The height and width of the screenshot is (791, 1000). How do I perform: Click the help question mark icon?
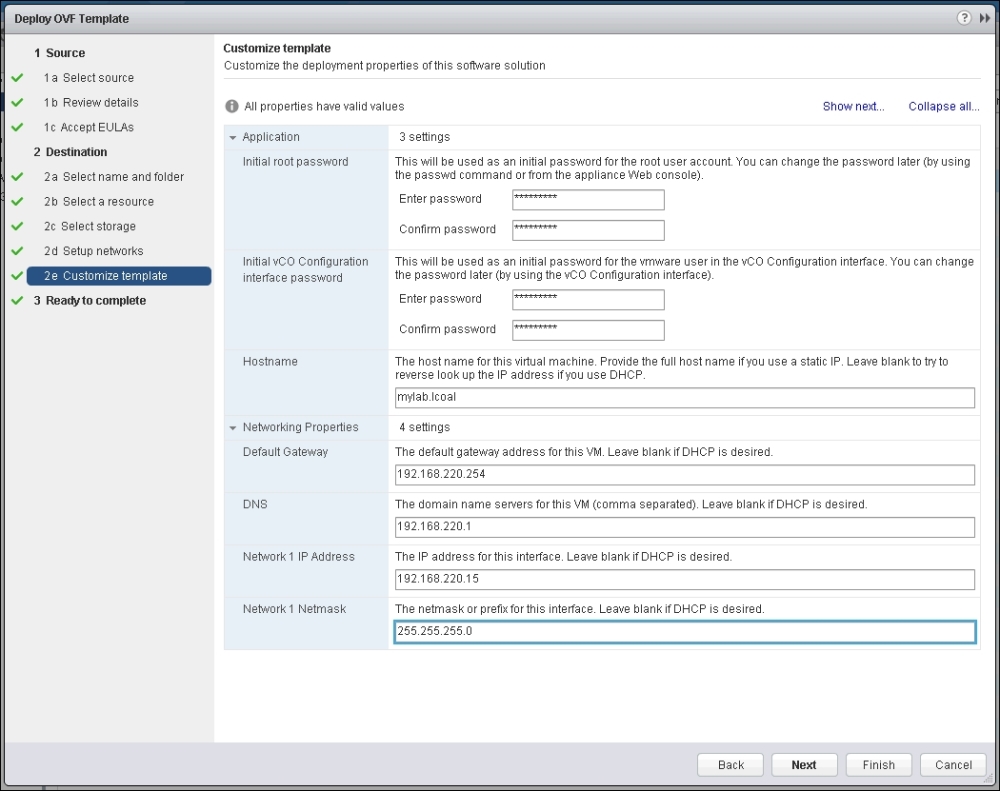pyautogui.click(x=964, y=18)
